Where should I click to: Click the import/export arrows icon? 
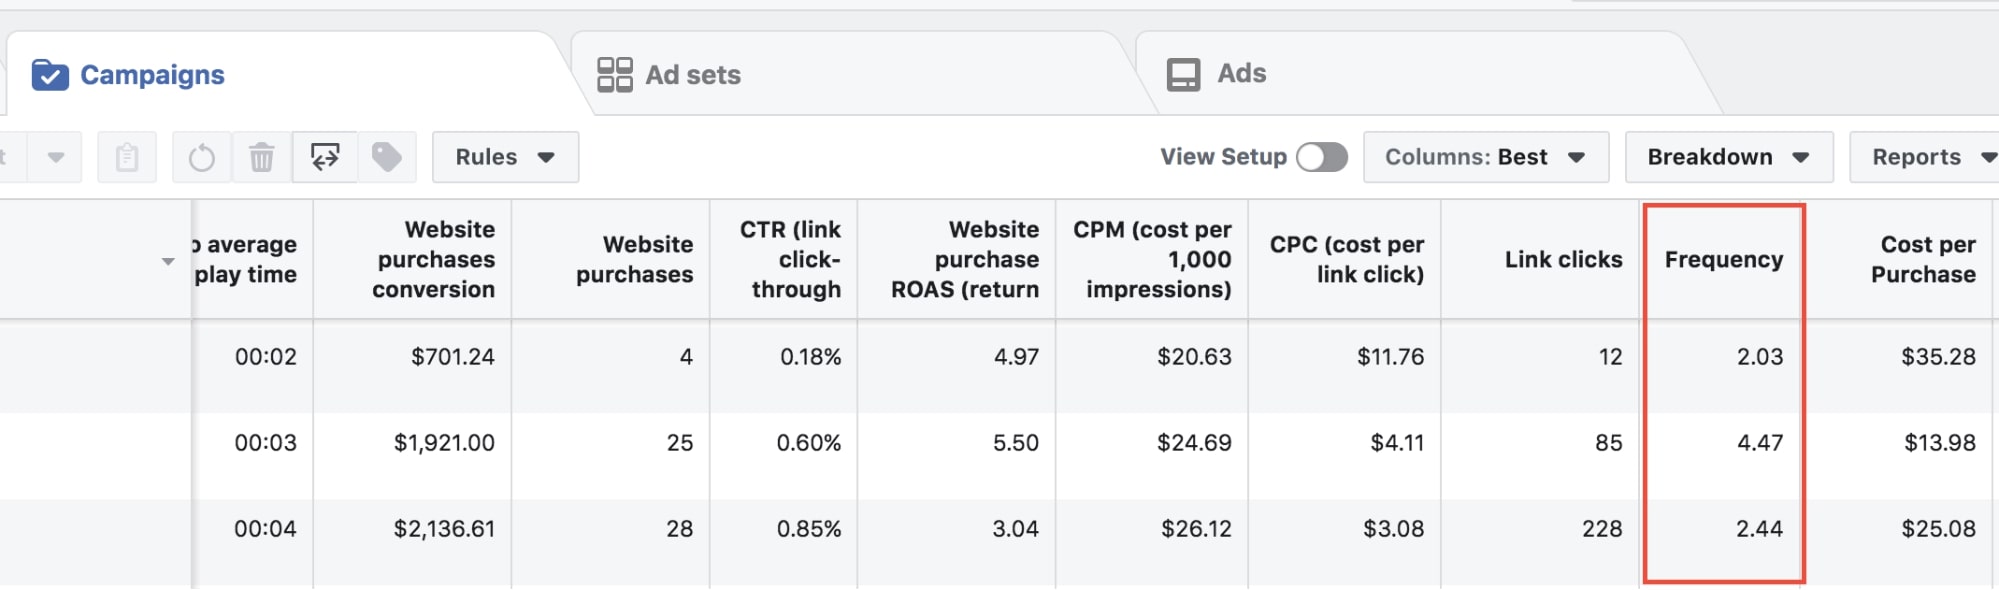(325, 157)
